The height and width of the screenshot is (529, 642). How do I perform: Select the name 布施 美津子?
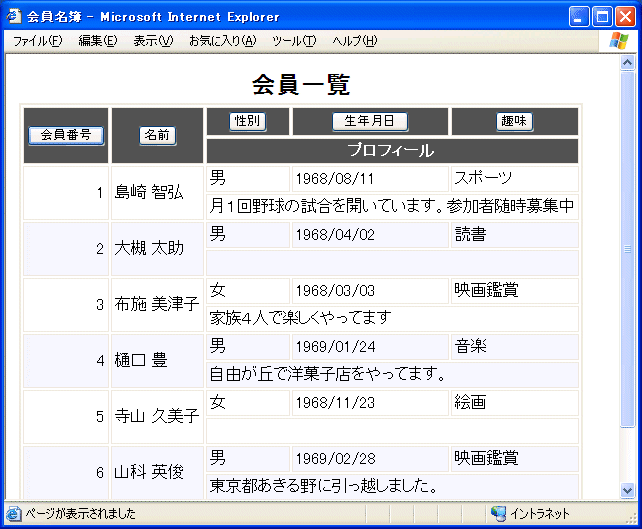tap(157, 304)
